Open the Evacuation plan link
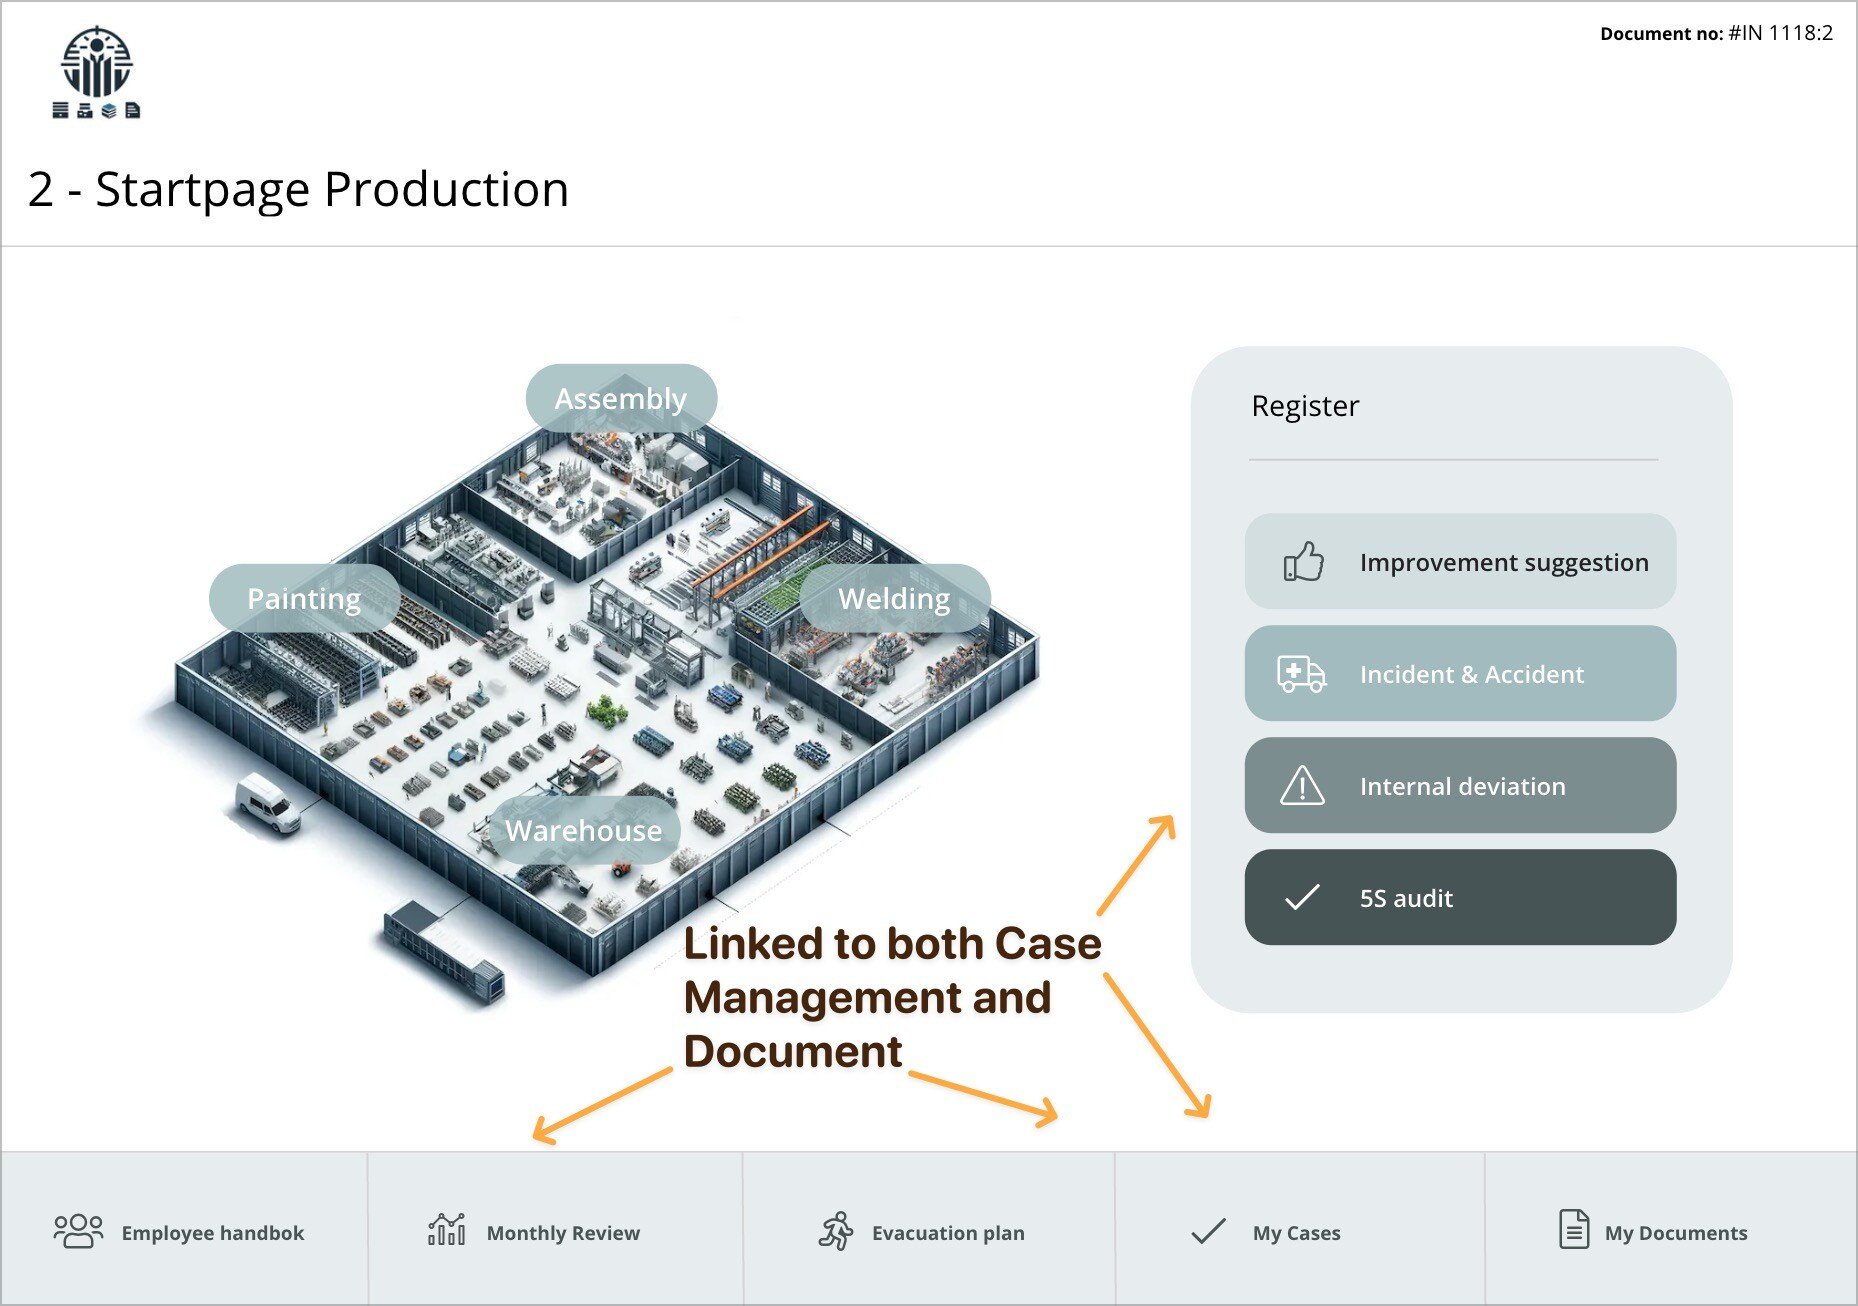1858x1306 pixels. (x=929, y=1229)
